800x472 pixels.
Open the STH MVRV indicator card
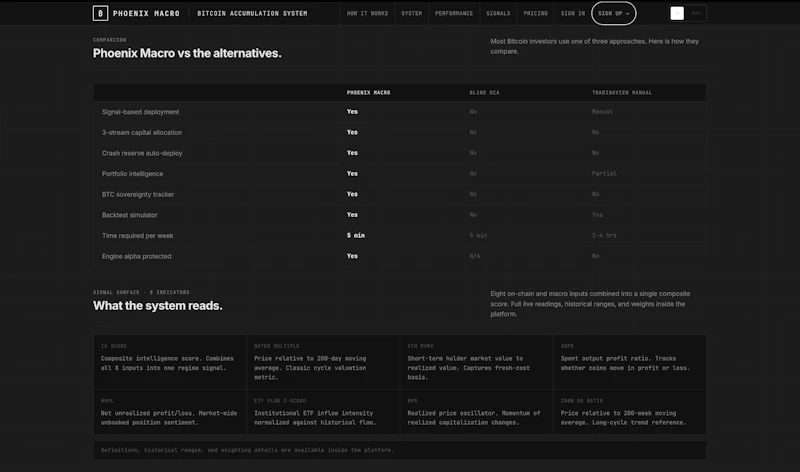pos(477,362)
